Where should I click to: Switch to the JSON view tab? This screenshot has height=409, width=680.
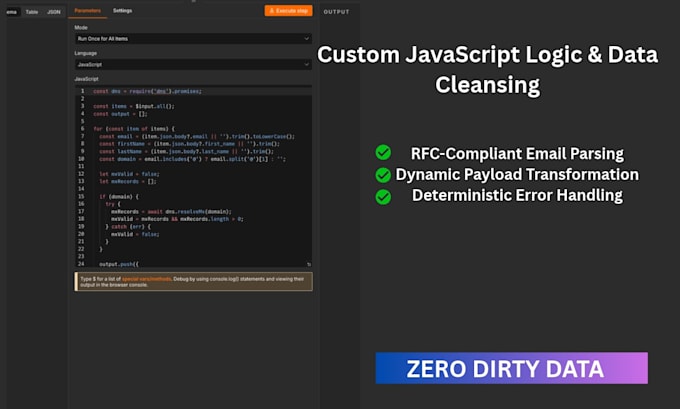click(x=54, y=12)
